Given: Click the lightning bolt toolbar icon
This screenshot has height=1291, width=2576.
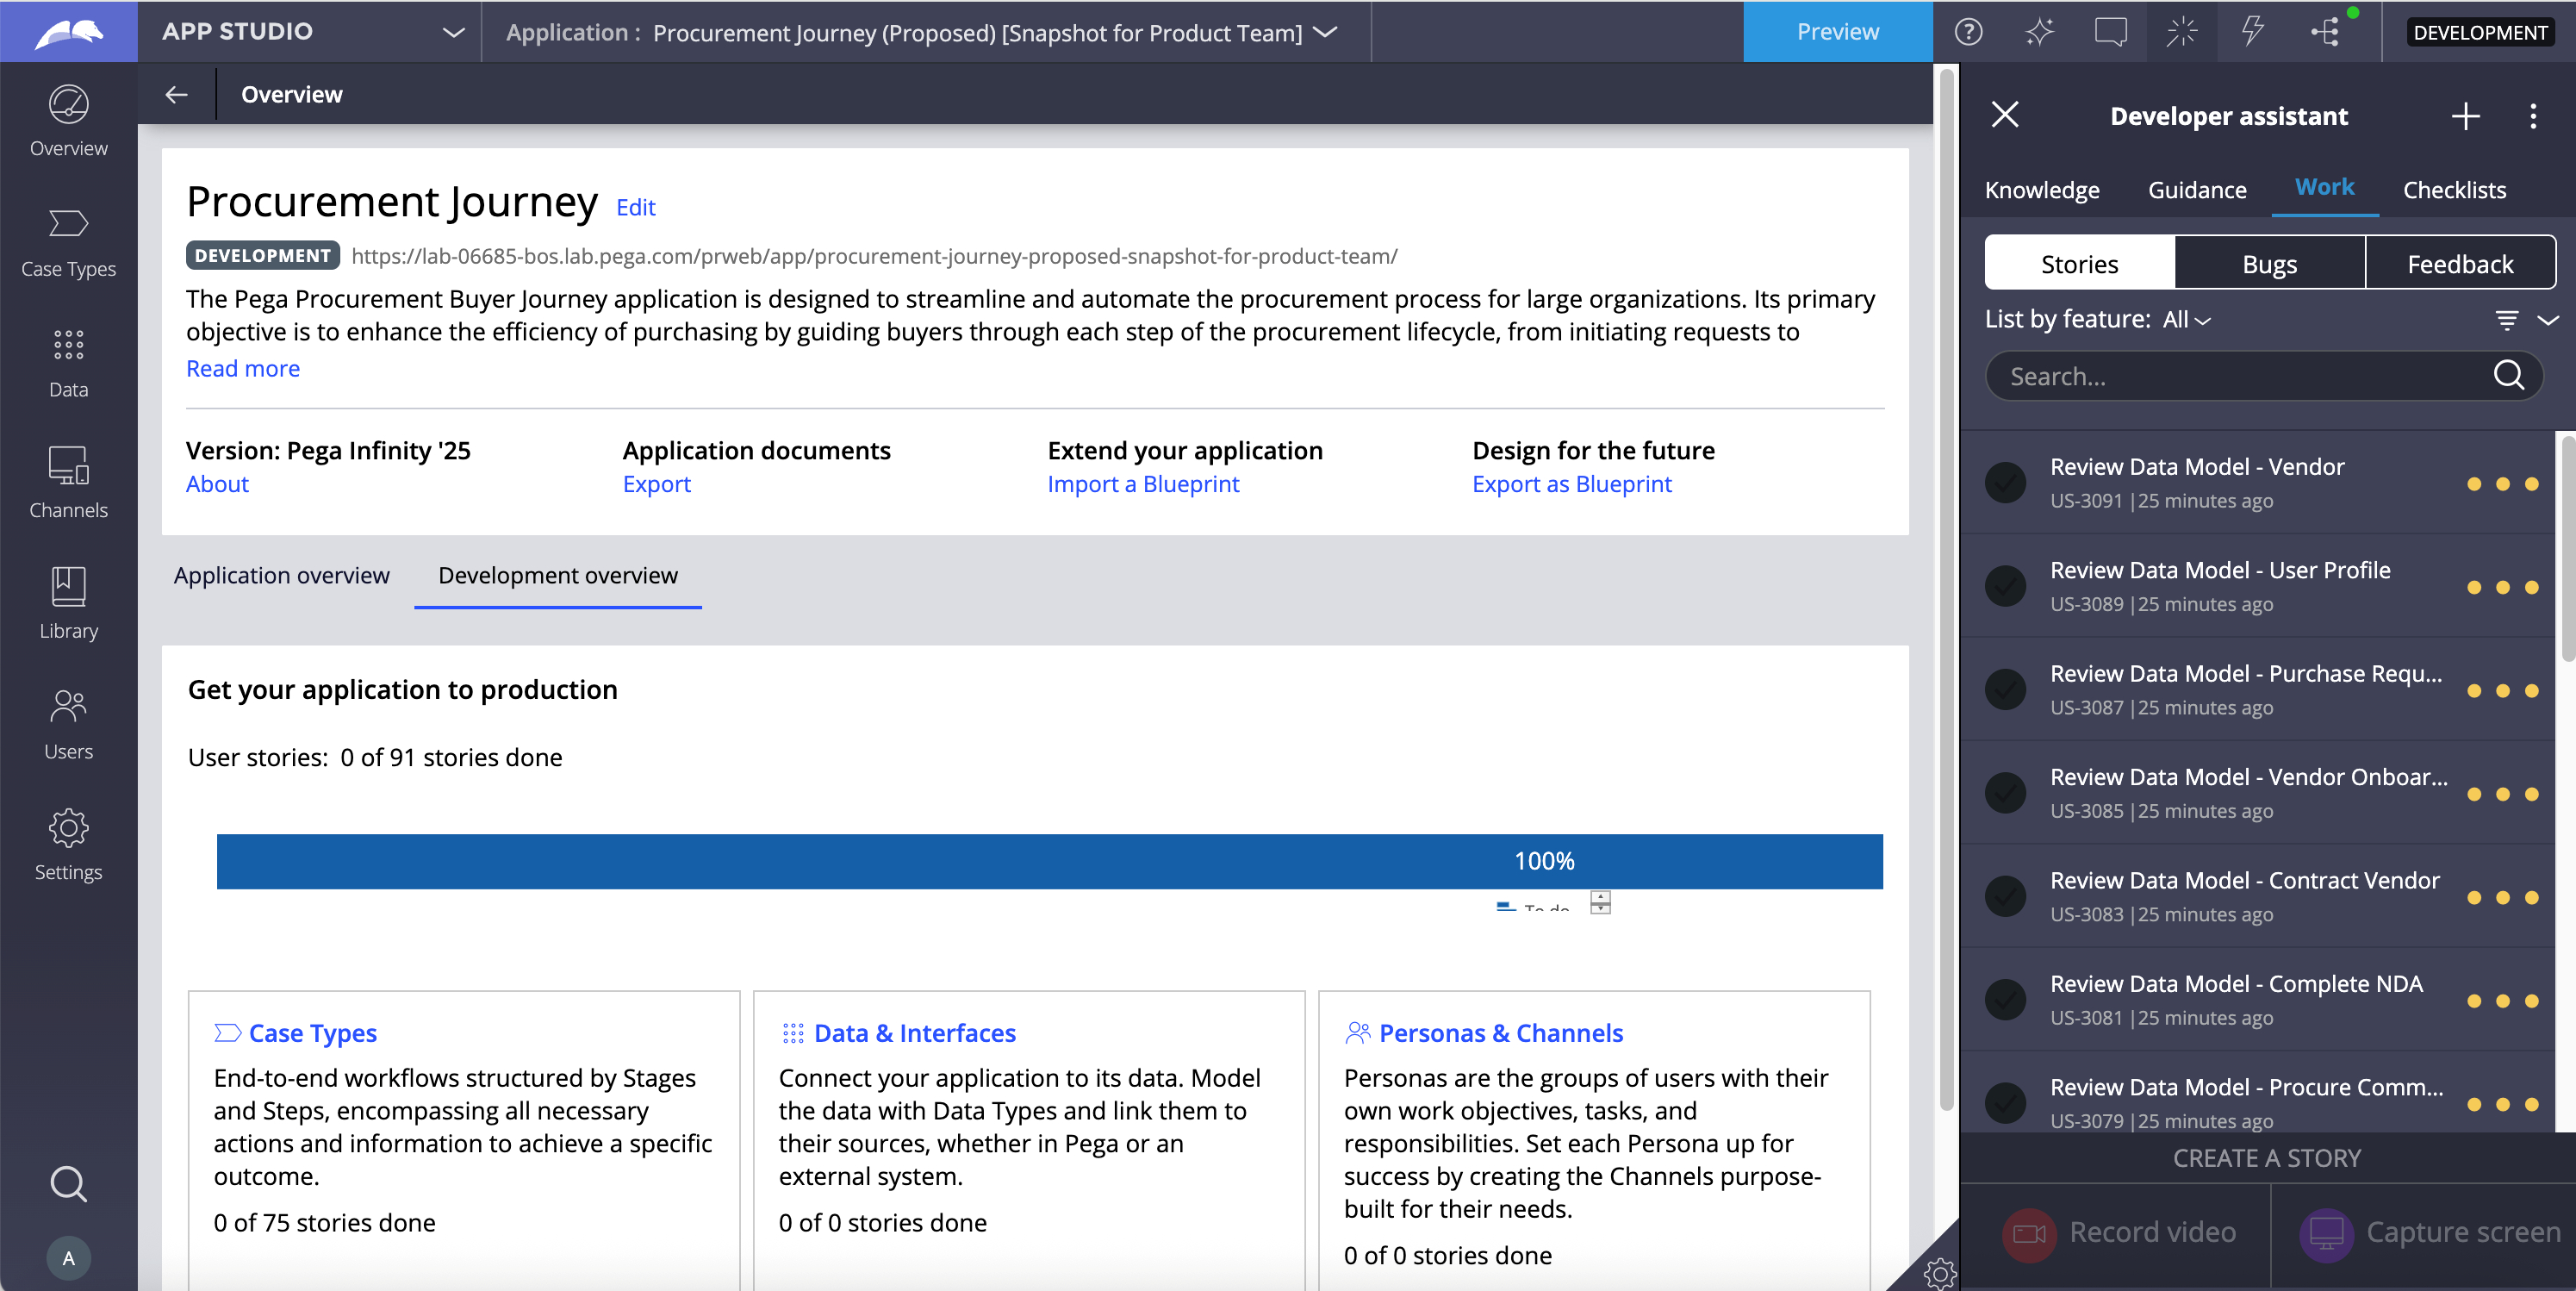Looking at the screenshot, I should coord(2252,32).
